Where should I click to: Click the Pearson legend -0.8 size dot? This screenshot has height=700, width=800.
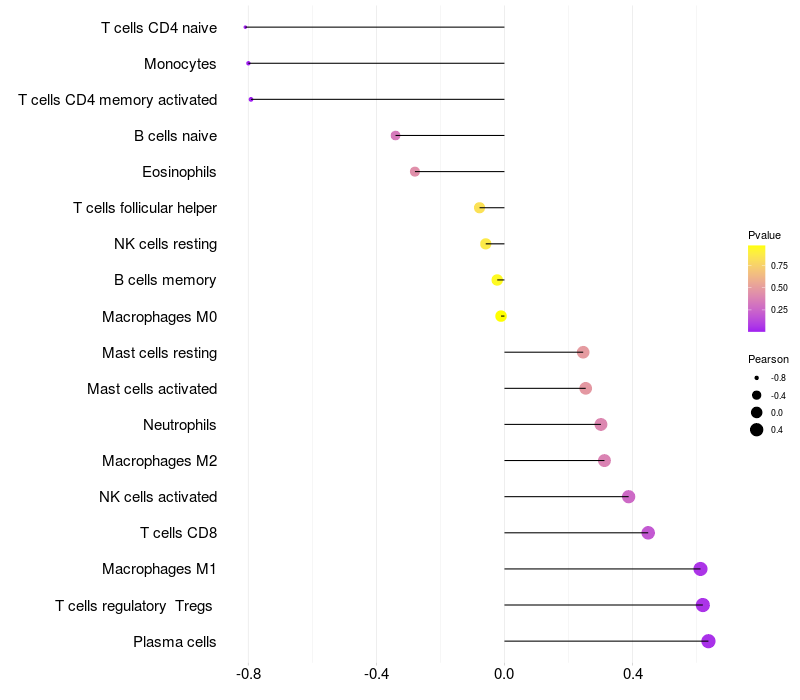pyautogui.click(x=757, y=378)
